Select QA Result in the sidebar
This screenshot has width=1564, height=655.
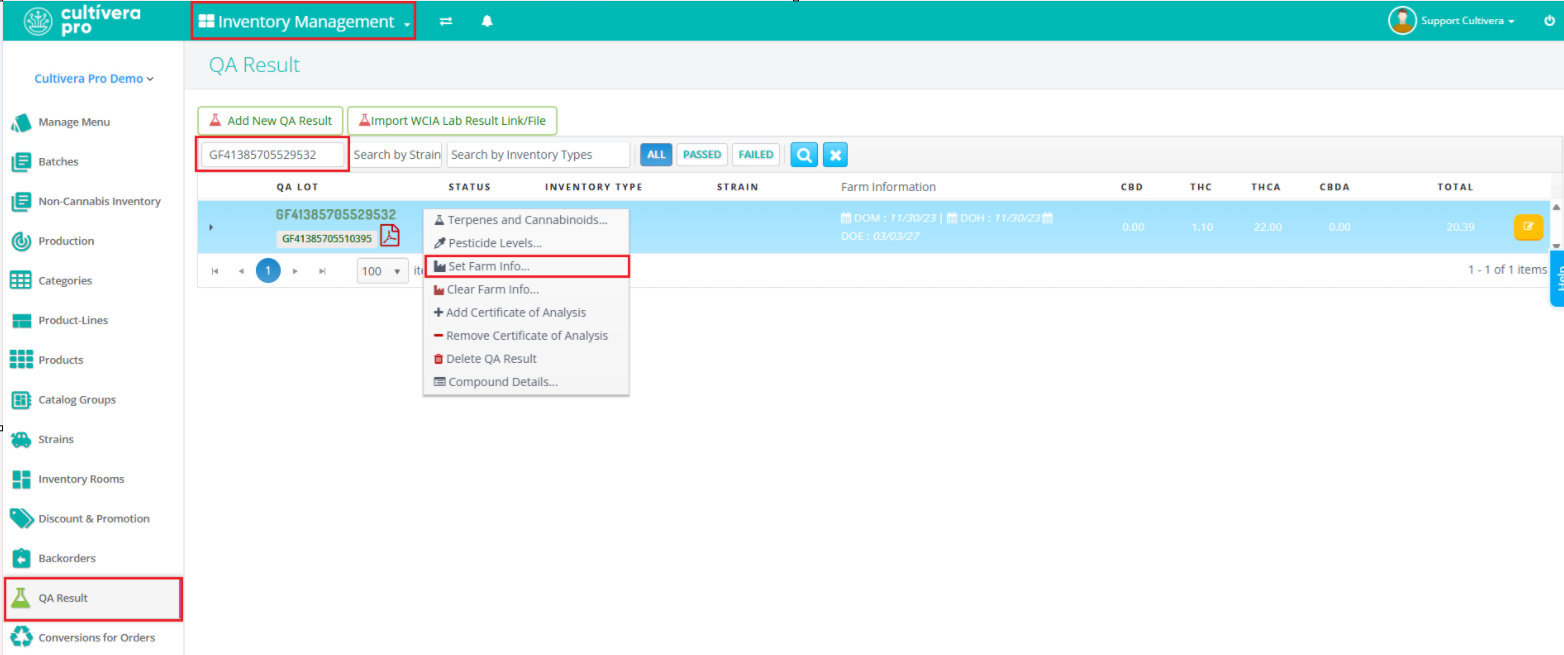pyautogui.click(x=93, y=598)
